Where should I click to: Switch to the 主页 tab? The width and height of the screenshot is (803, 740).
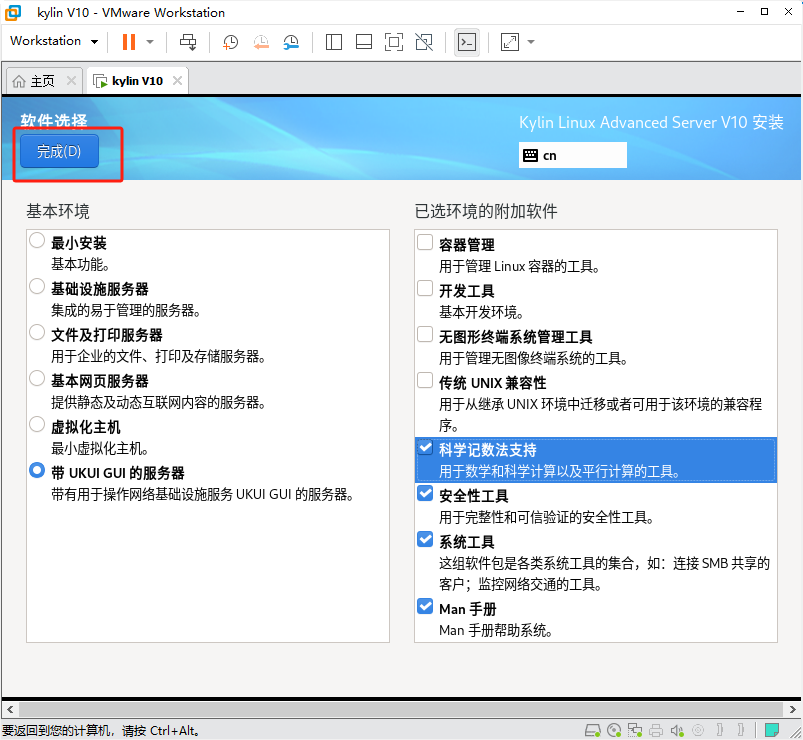tap(43, 81)
